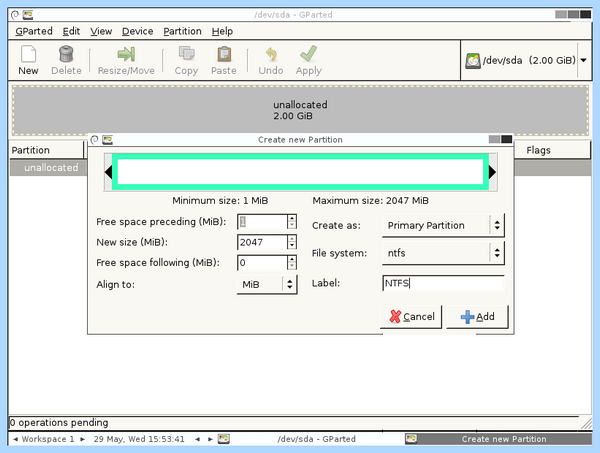
Task: Click the Create new Partition taskbar entry
Action: point(497,439)
